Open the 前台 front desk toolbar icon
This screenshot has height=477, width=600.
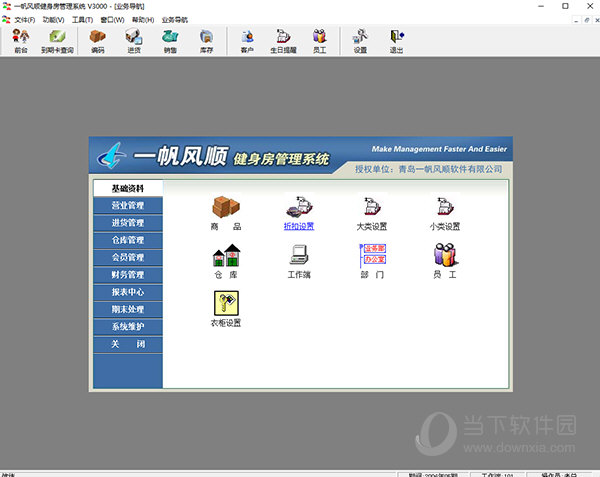tap(21, 41)
